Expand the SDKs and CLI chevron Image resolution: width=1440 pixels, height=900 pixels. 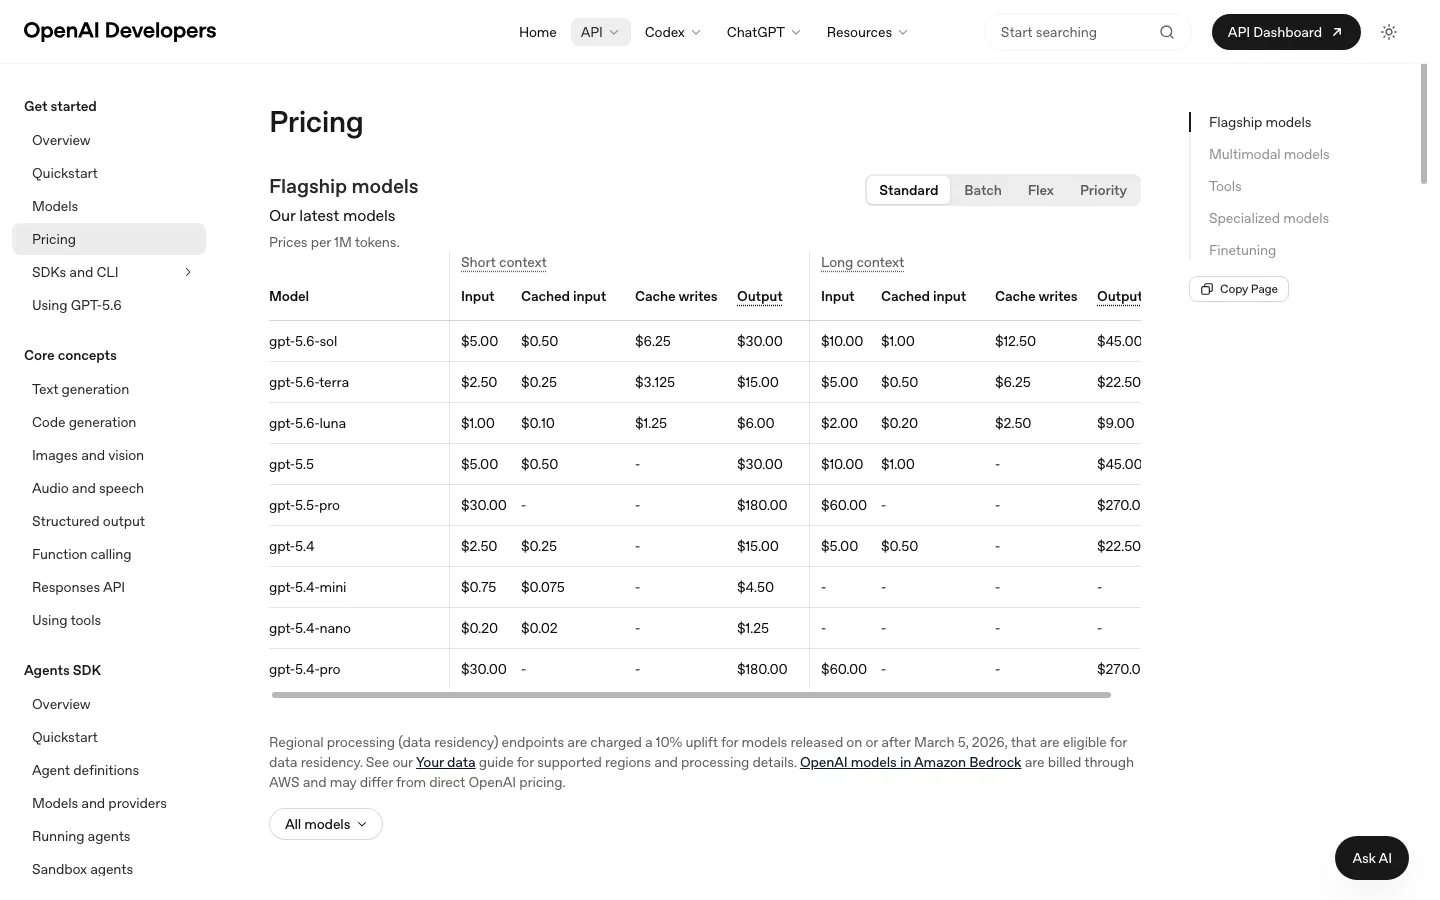[x=188, y=272]
